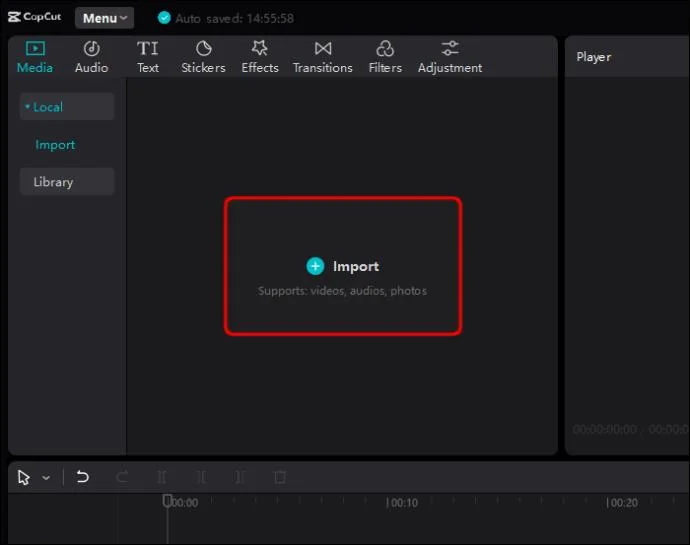Screen dimensions: 690x545
Task: Click the 00:10 mark on timeline ruler
Action: [x=402, y=502]
